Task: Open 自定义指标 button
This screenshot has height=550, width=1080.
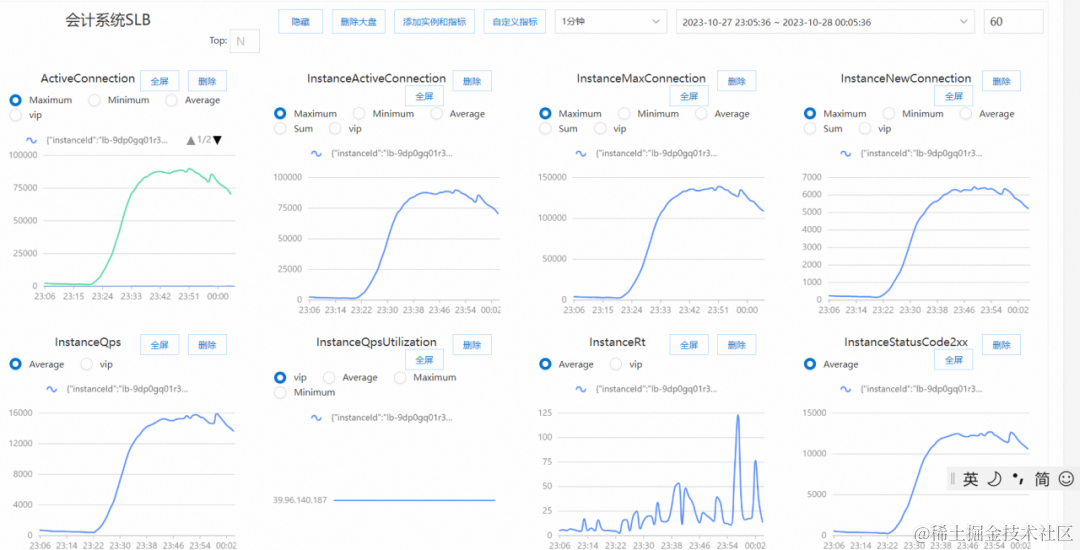Action: pyautogui.click(x=515, y=22)
